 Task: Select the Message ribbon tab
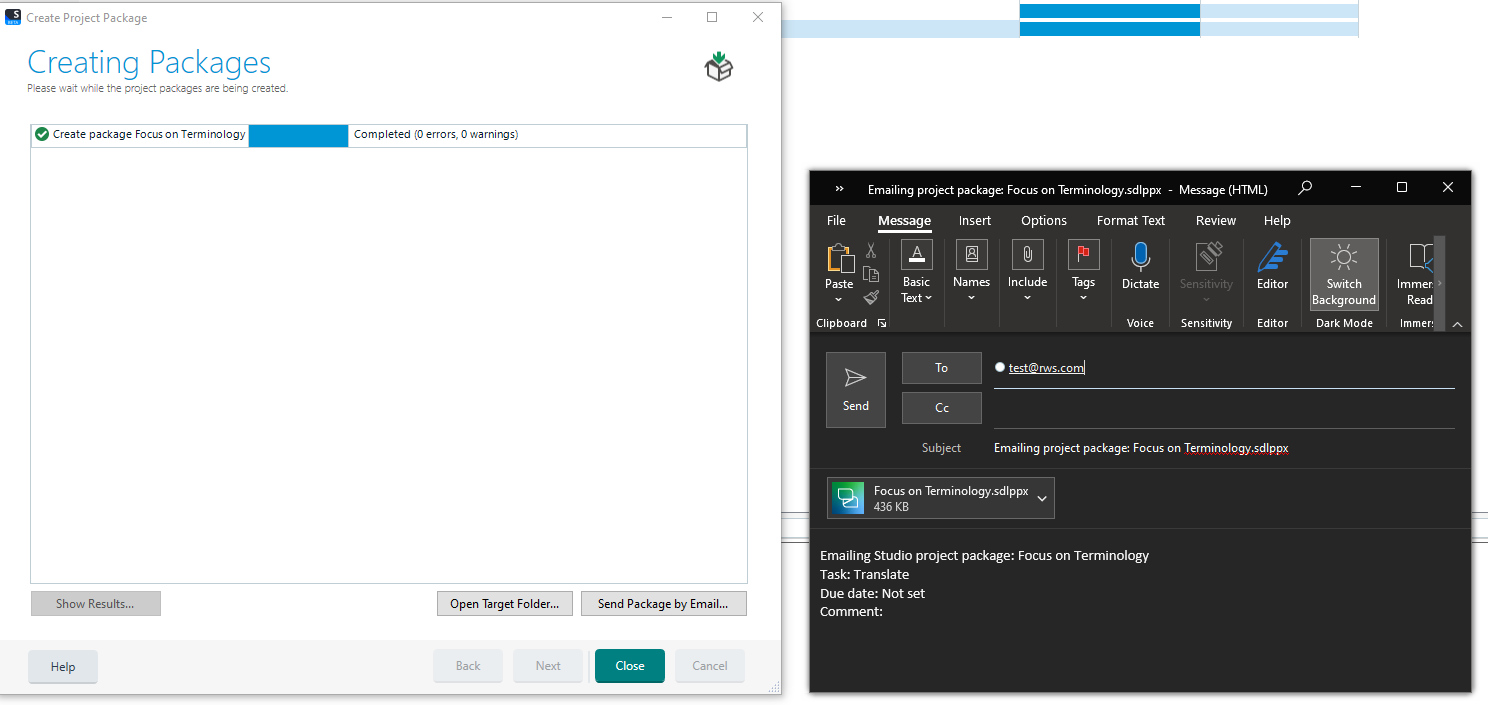tap(904, 220)
